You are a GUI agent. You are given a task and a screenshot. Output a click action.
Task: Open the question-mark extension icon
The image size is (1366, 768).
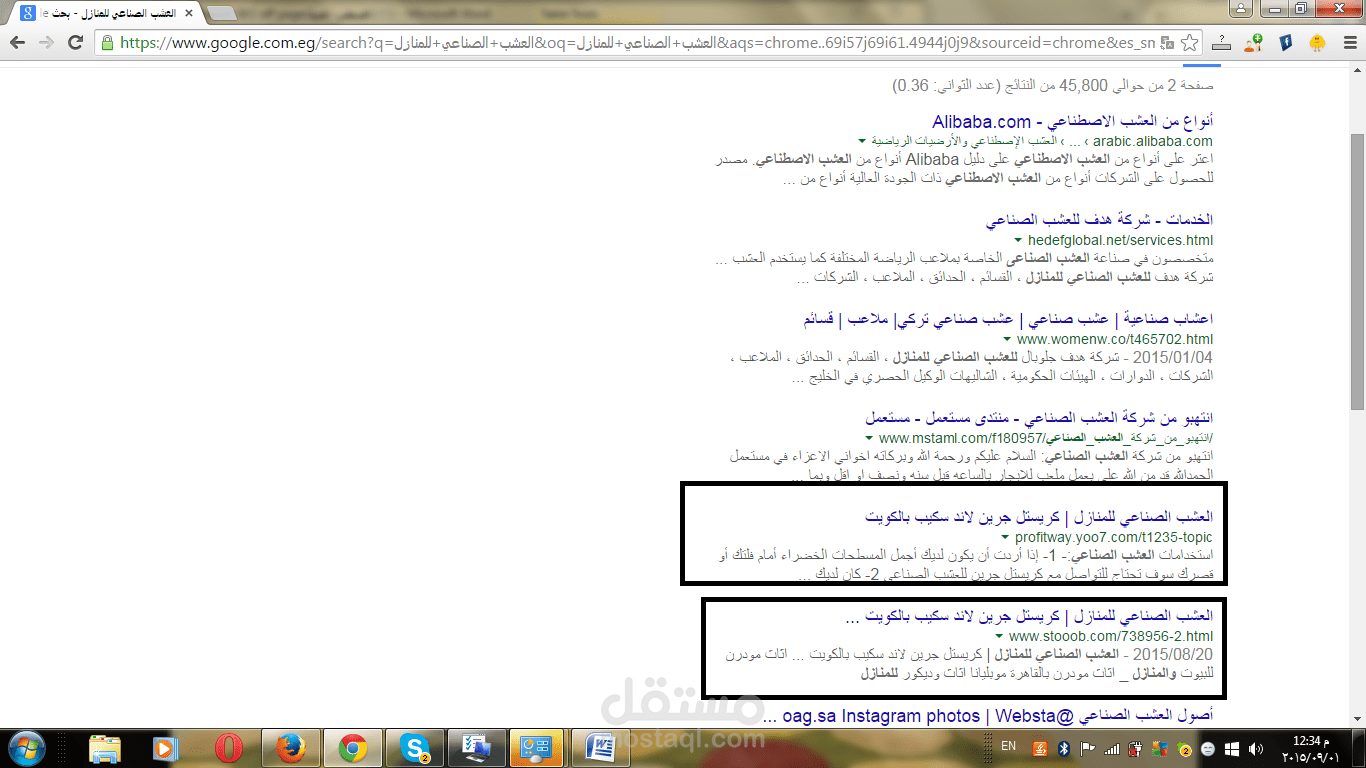(x=1222, y=43)
